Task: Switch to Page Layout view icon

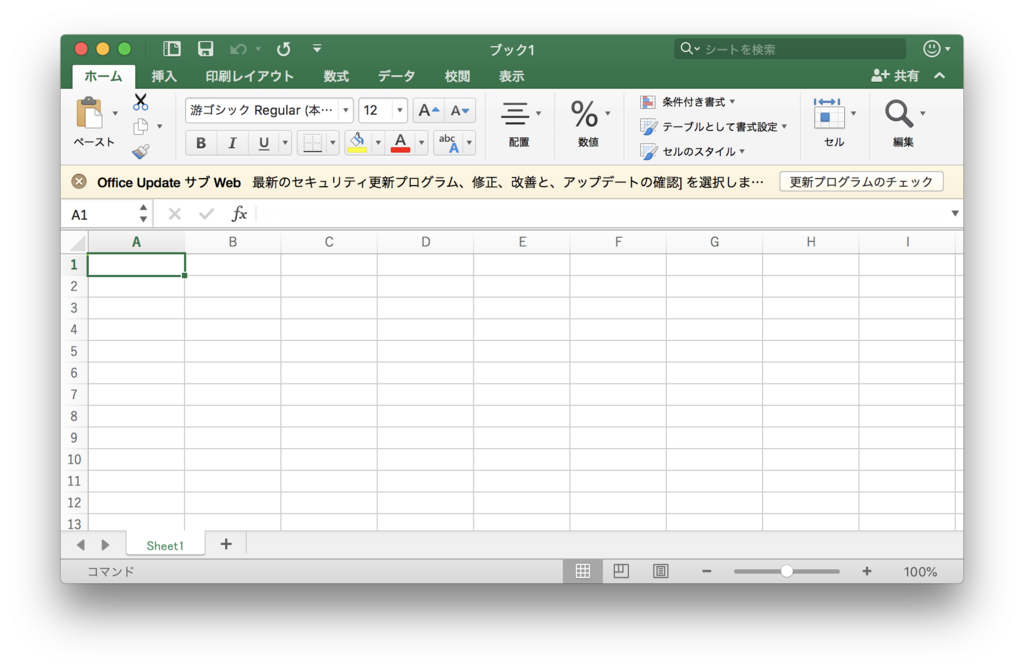Action: tap(621, 571)
